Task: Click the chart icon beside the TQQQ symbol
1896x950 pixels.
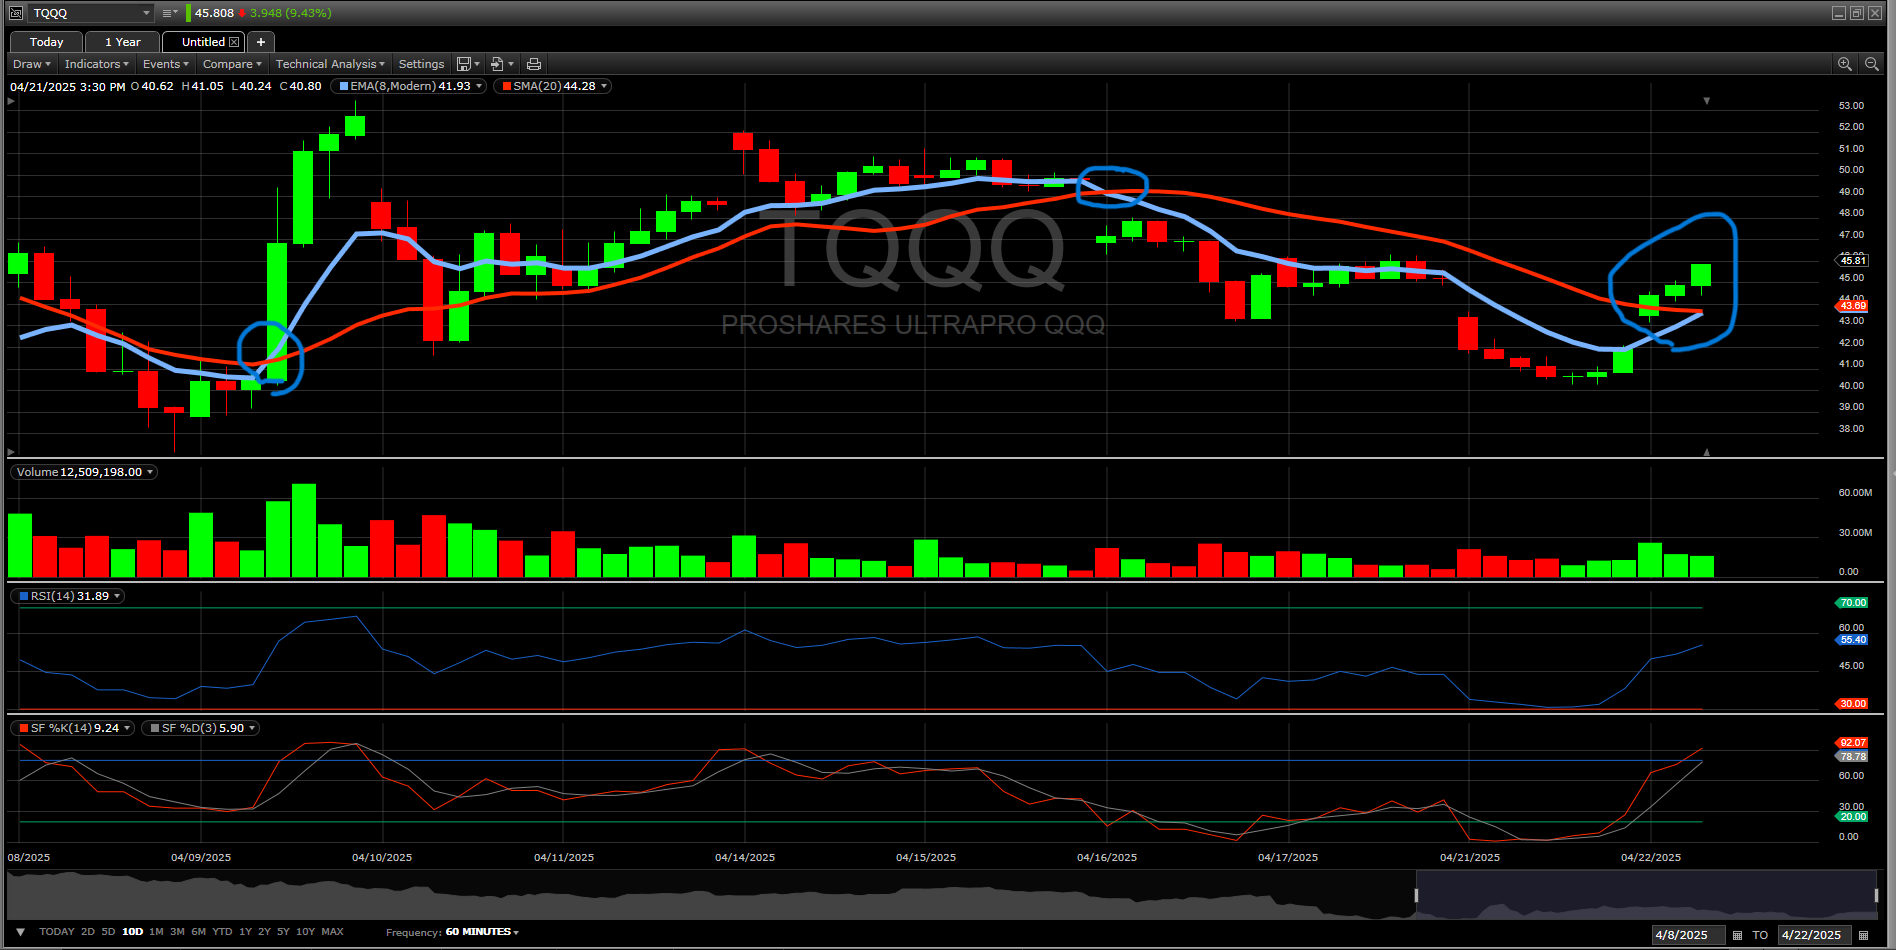Action: point(16,13)
